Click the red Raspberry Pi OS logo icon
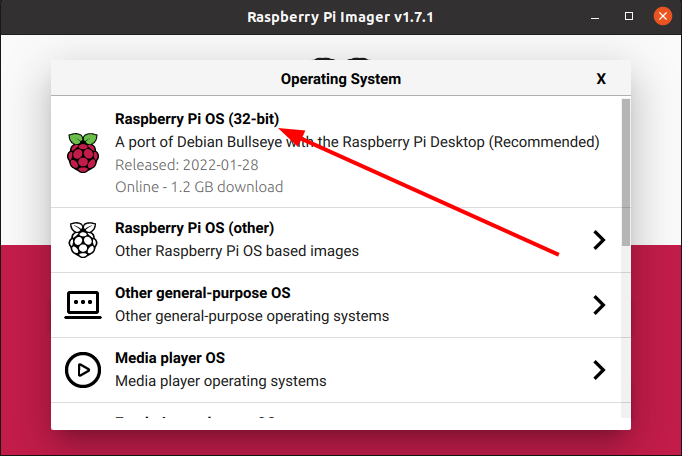 coord(83,153)
